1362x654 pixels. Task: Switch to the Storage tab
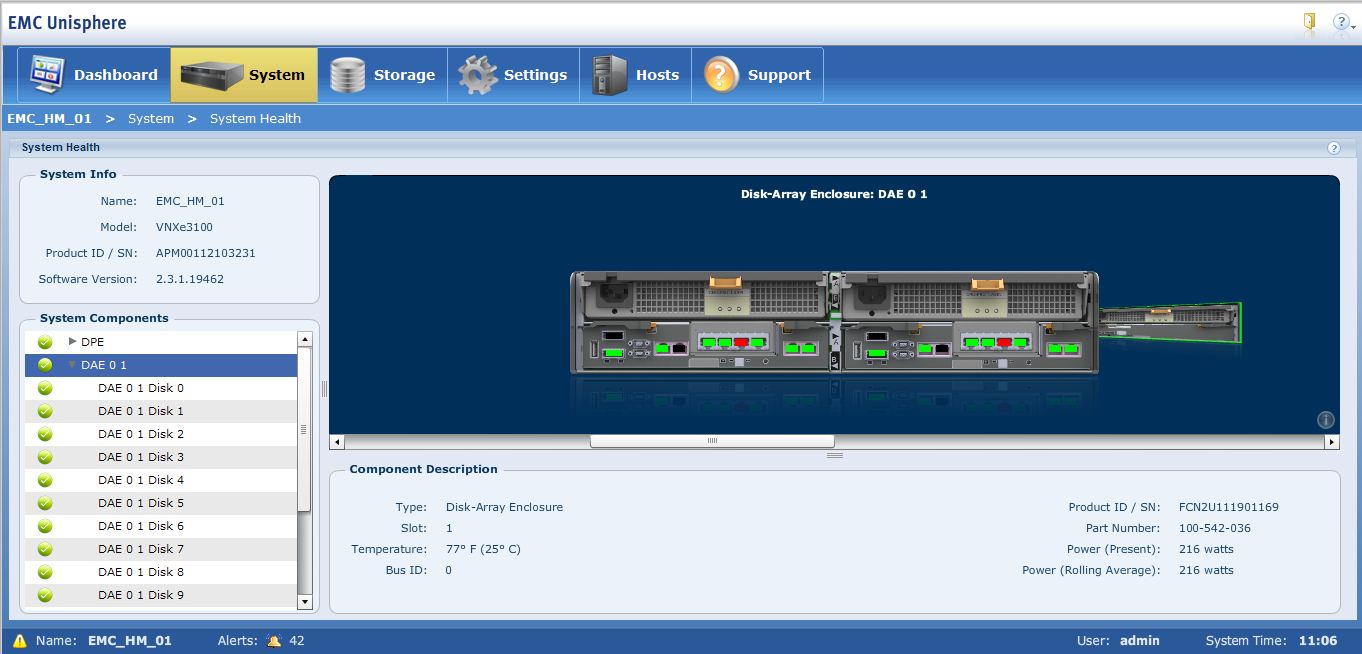[382, 75]
